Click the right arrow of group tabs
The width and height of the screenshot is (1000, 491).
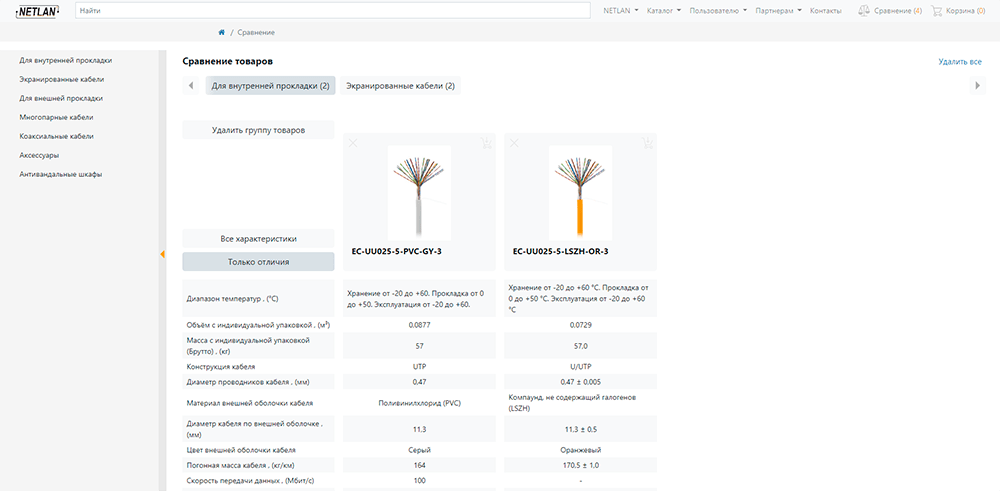pyautogui.click(x=978, y=85)
